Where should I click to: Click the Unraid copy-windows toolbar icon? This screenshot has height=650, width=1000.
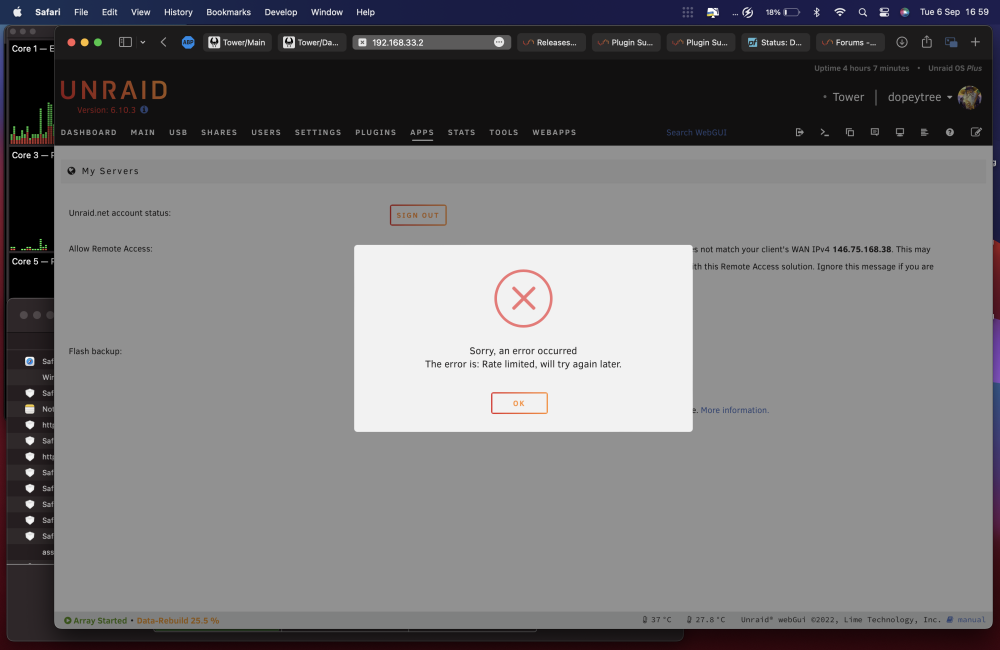point(849,132)
